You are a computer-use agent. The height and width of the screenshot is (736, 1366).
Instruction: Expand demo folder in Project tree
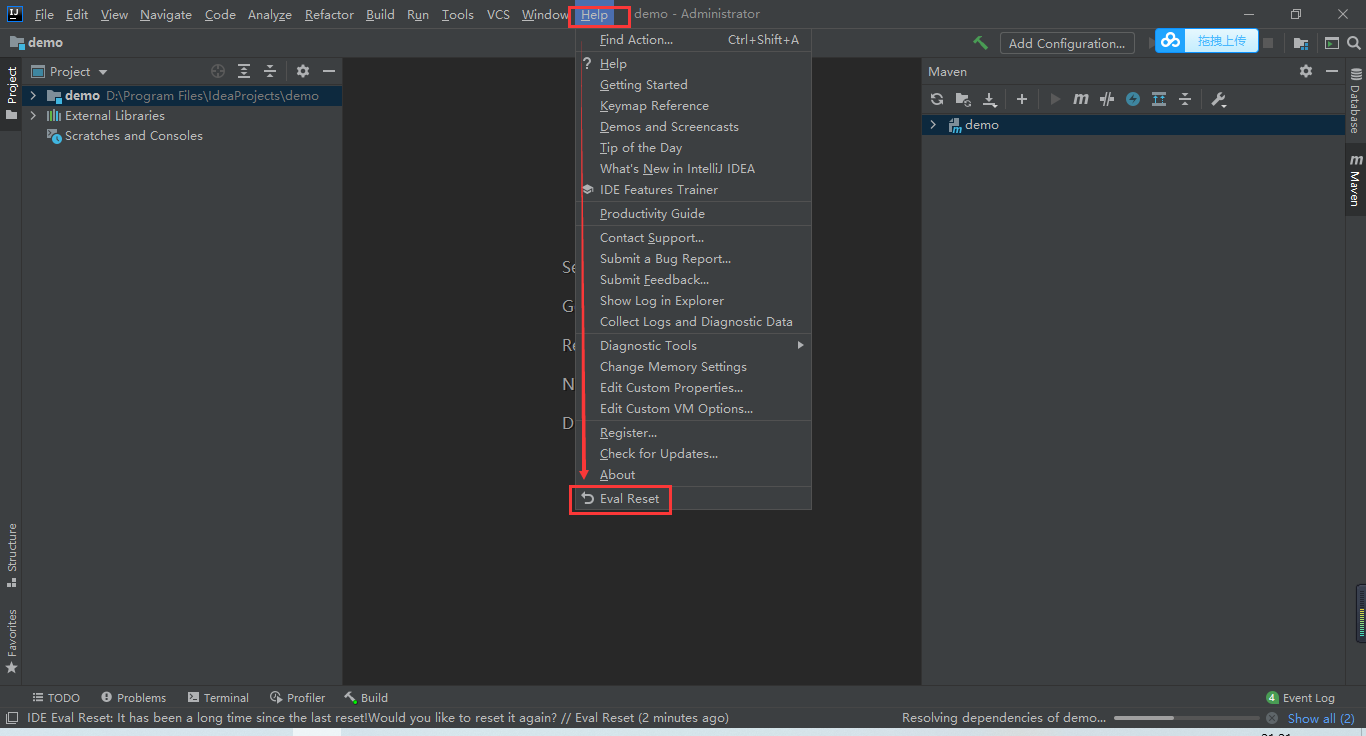coord(33,96)
